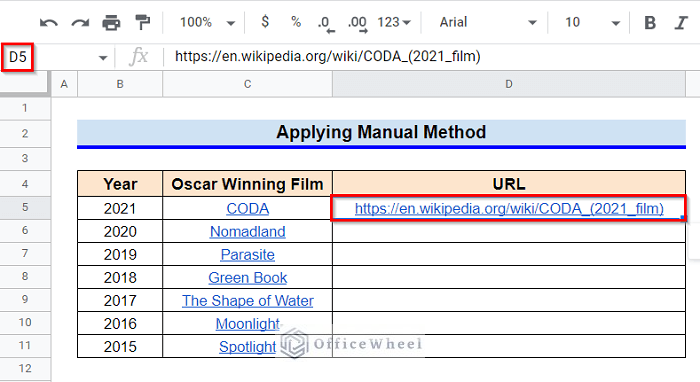Image resolution: width=700 pixels, height=382 pixels.
Task: Select the cell containing 2019
Action: click(120, 255)
